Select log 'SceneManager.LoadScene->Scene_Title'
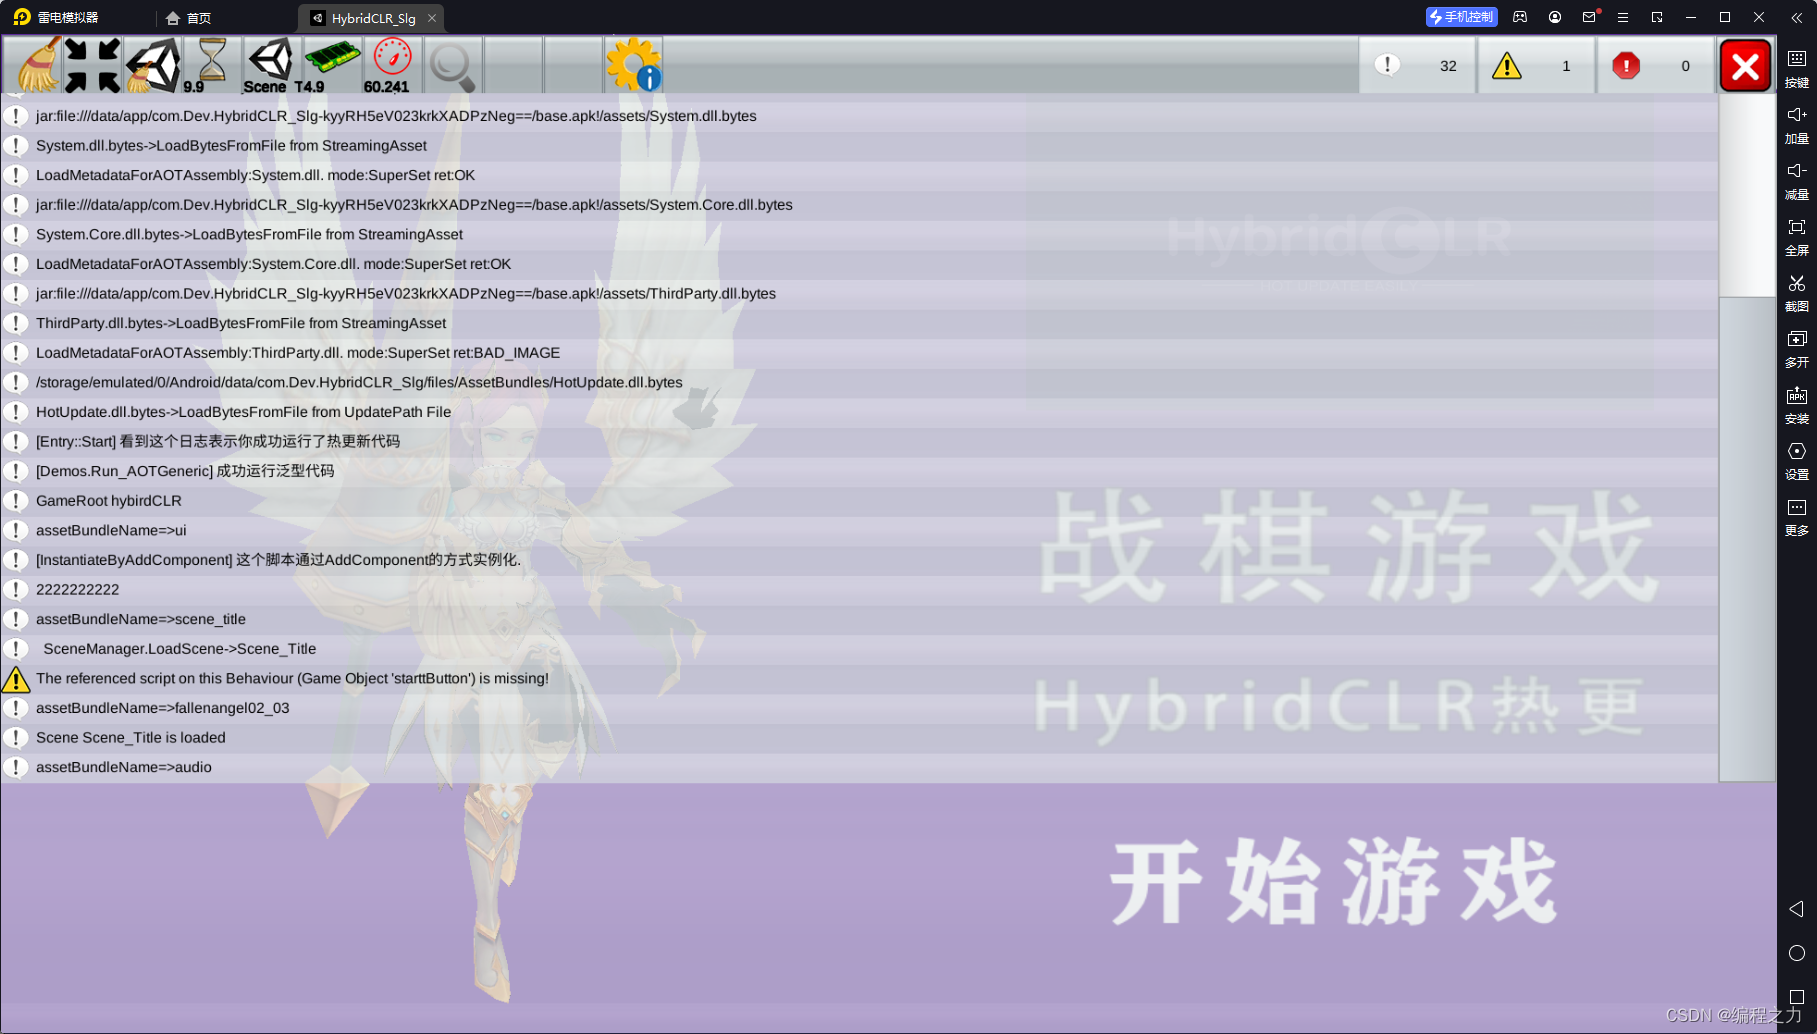The width and height of the screenshot is (1817, 1034). [859, 649]
